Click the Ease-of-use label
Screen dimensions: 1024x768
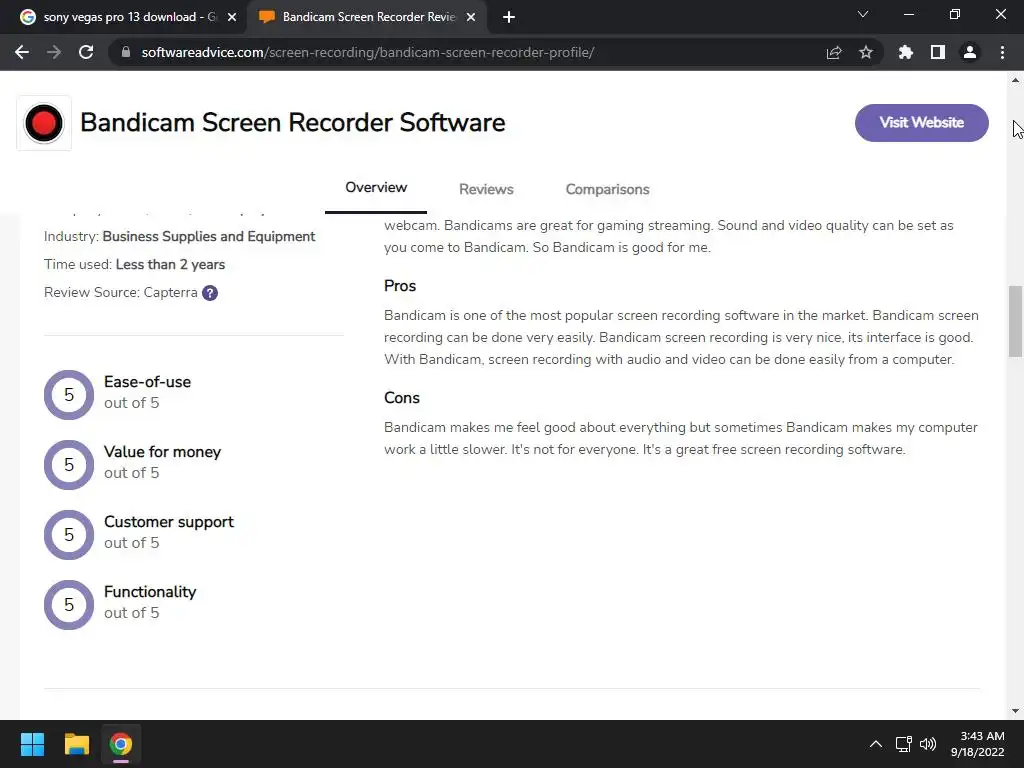[148, 382]
